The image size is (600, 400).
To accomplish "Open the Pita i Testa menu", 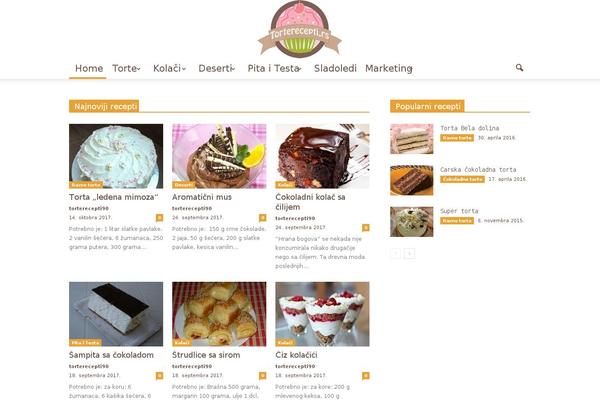I will click(x=274, y=69).
